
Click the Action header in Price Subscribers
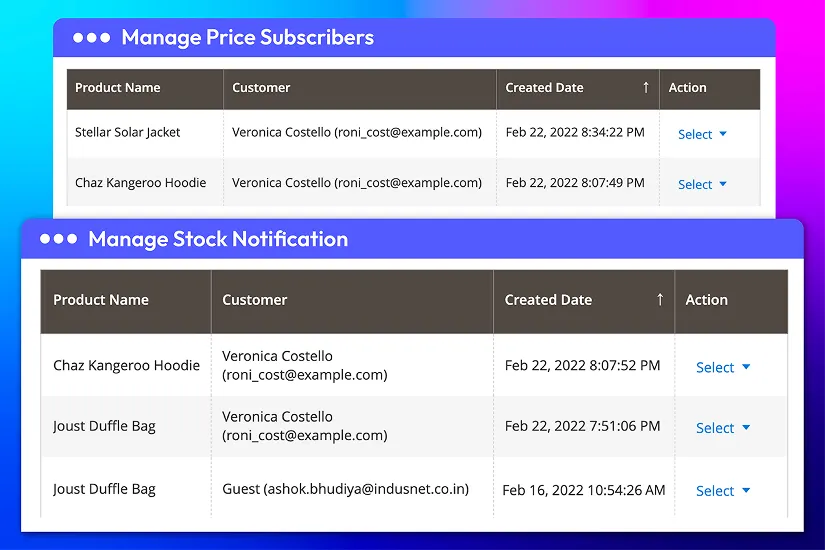687,87
